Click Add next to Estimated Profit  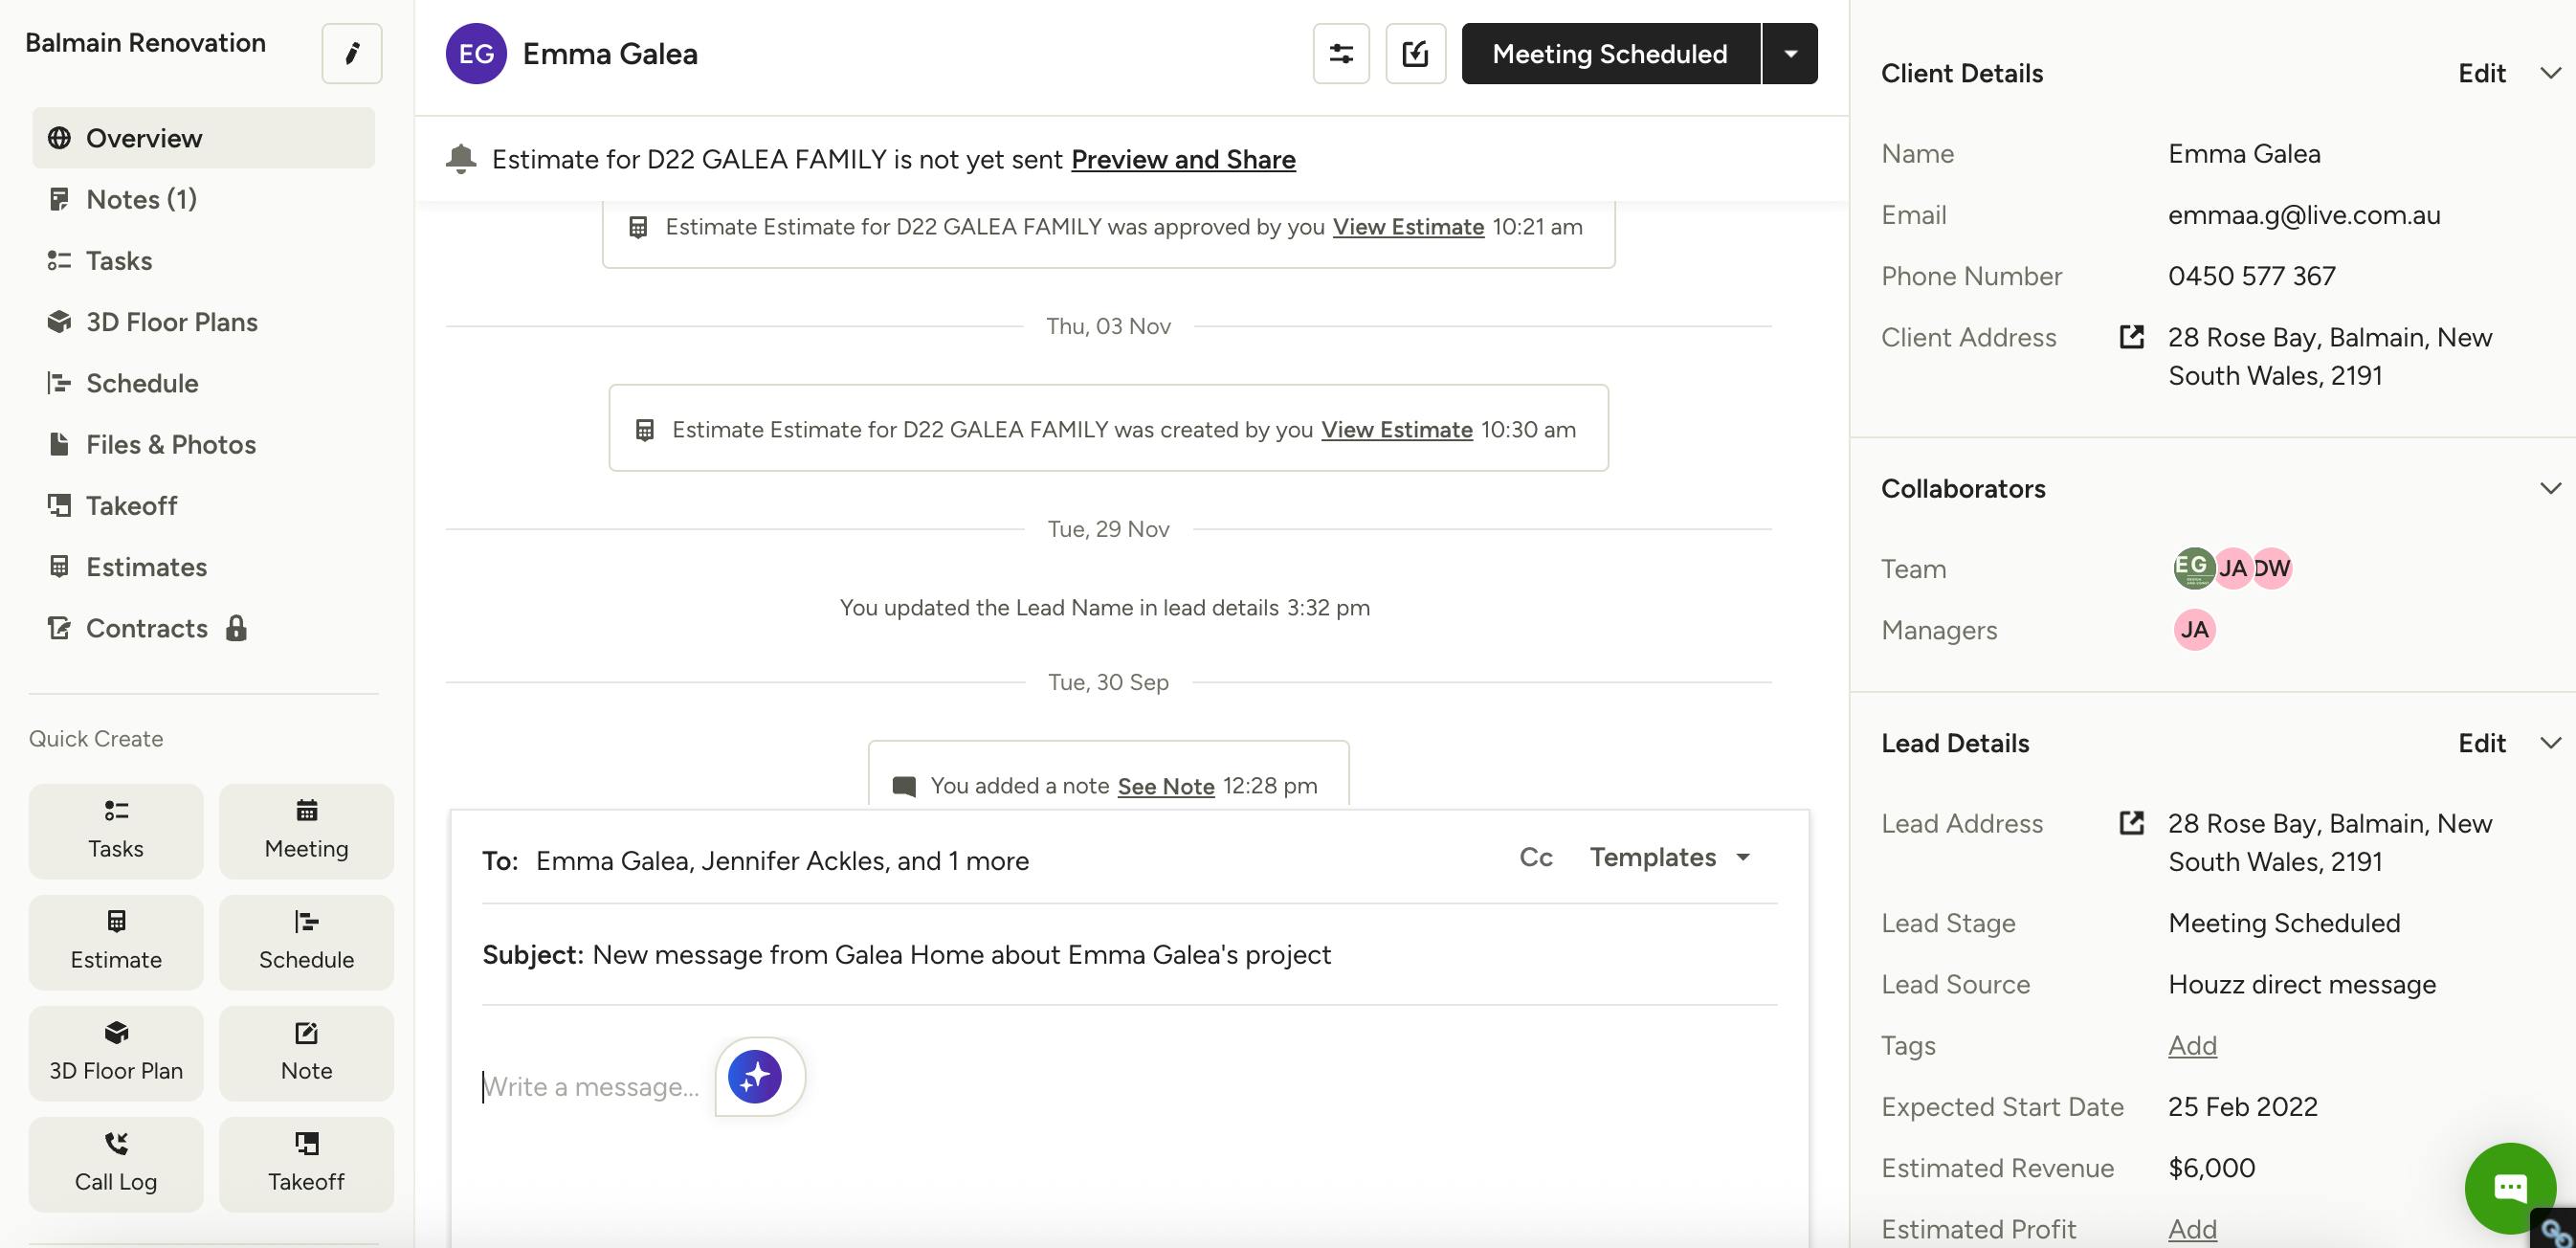click(2192, 1229)
